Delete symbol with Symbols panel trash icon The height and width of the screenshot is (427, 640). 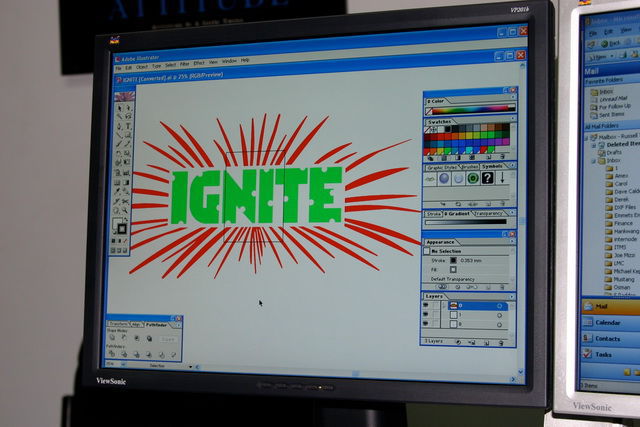click(x=502, y=203)
